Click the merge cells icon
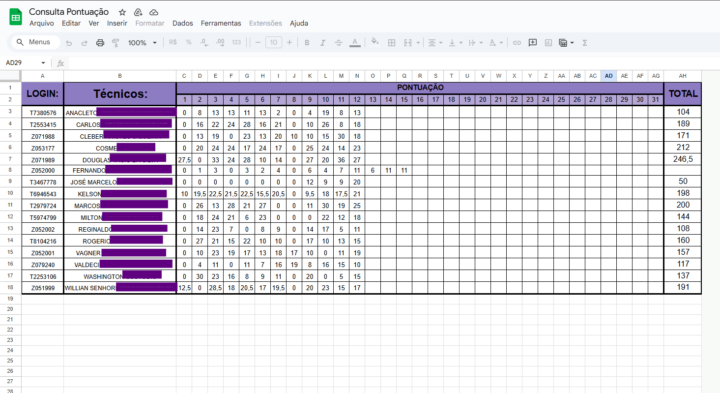Viewport: 720px width, 393px height. coord(408,43)
